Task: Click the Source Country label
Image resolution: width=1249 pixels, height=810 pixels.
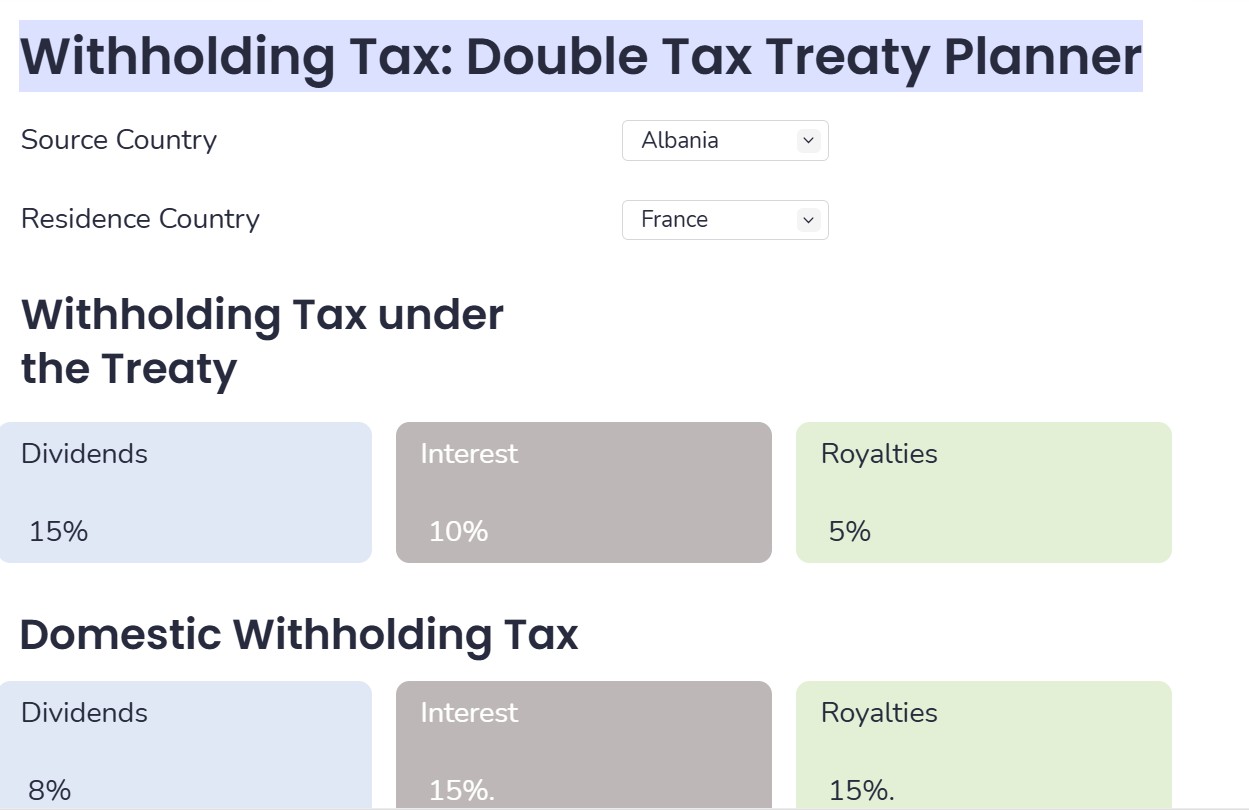Action: click(x=119, y=140)
